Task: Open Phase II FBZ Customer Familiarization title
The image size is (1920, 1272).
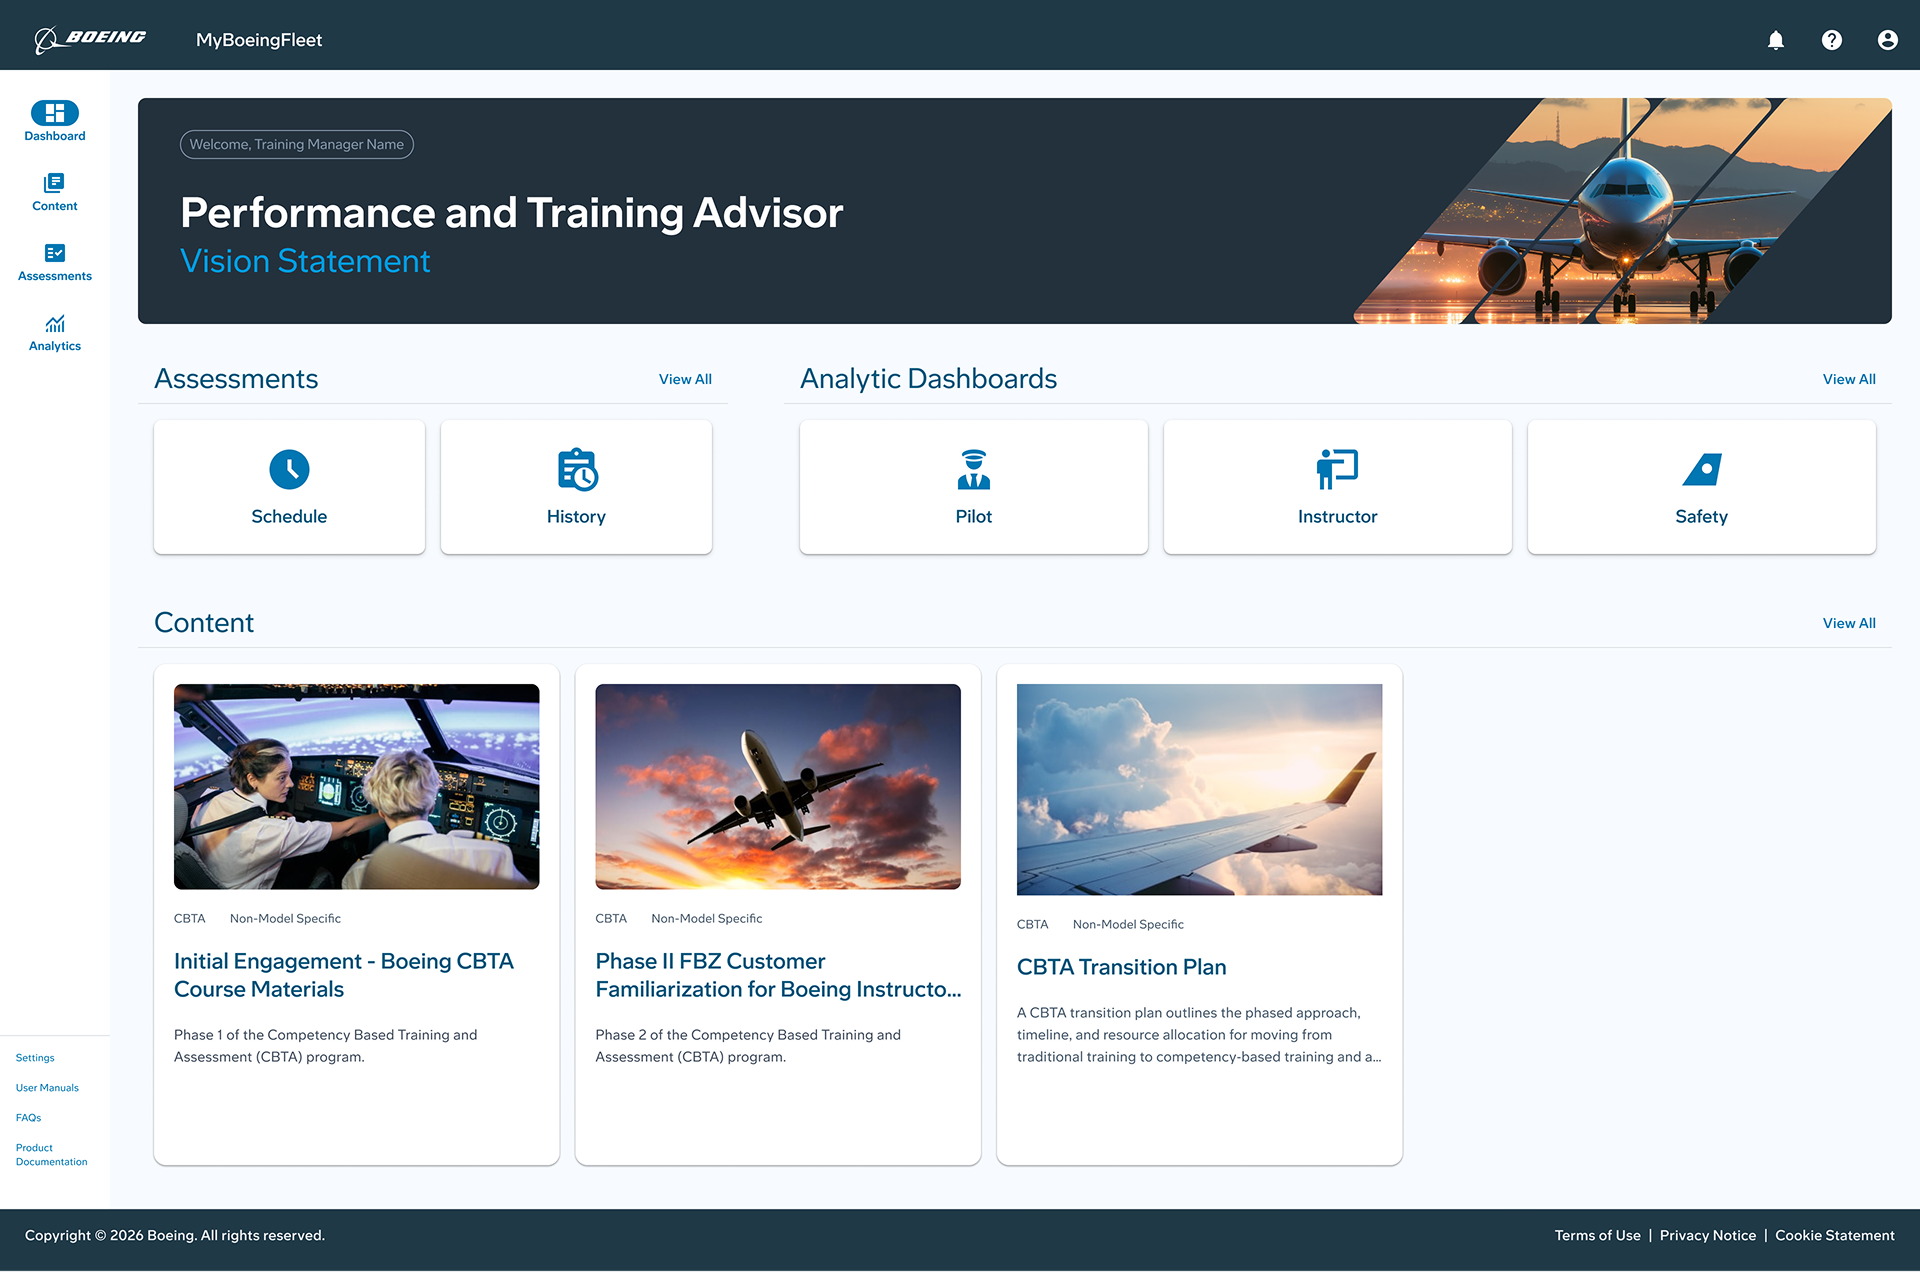Action: [x=778, y=975]
